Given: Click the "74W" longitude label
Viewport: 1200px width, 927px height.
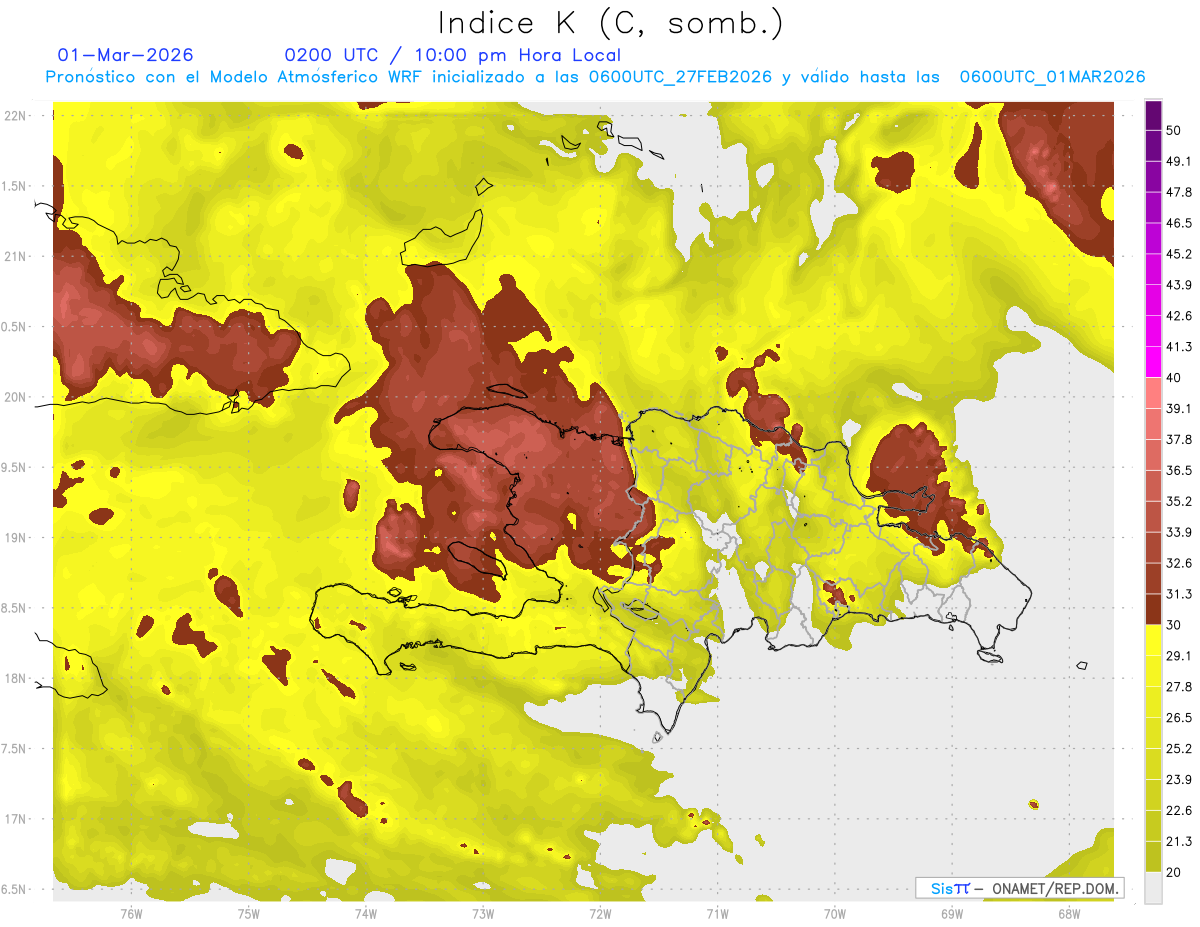Looking at the screenshot, I should [x=365, y=913].
